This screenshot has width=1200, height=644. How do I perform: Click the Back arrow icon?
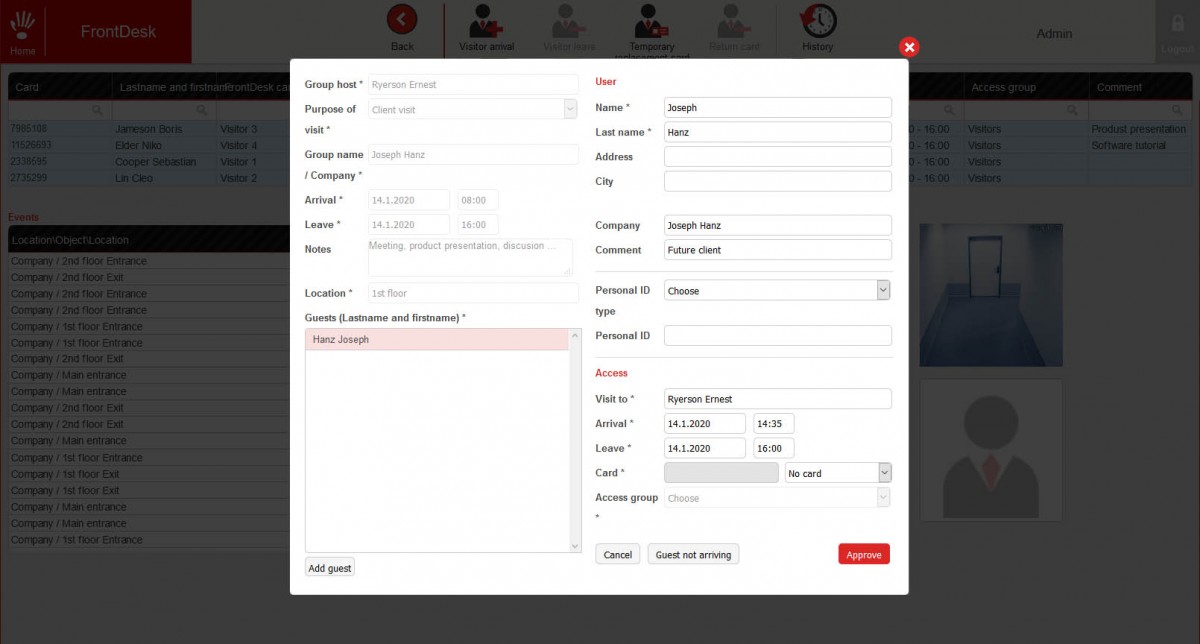click(x=402, y=20)
